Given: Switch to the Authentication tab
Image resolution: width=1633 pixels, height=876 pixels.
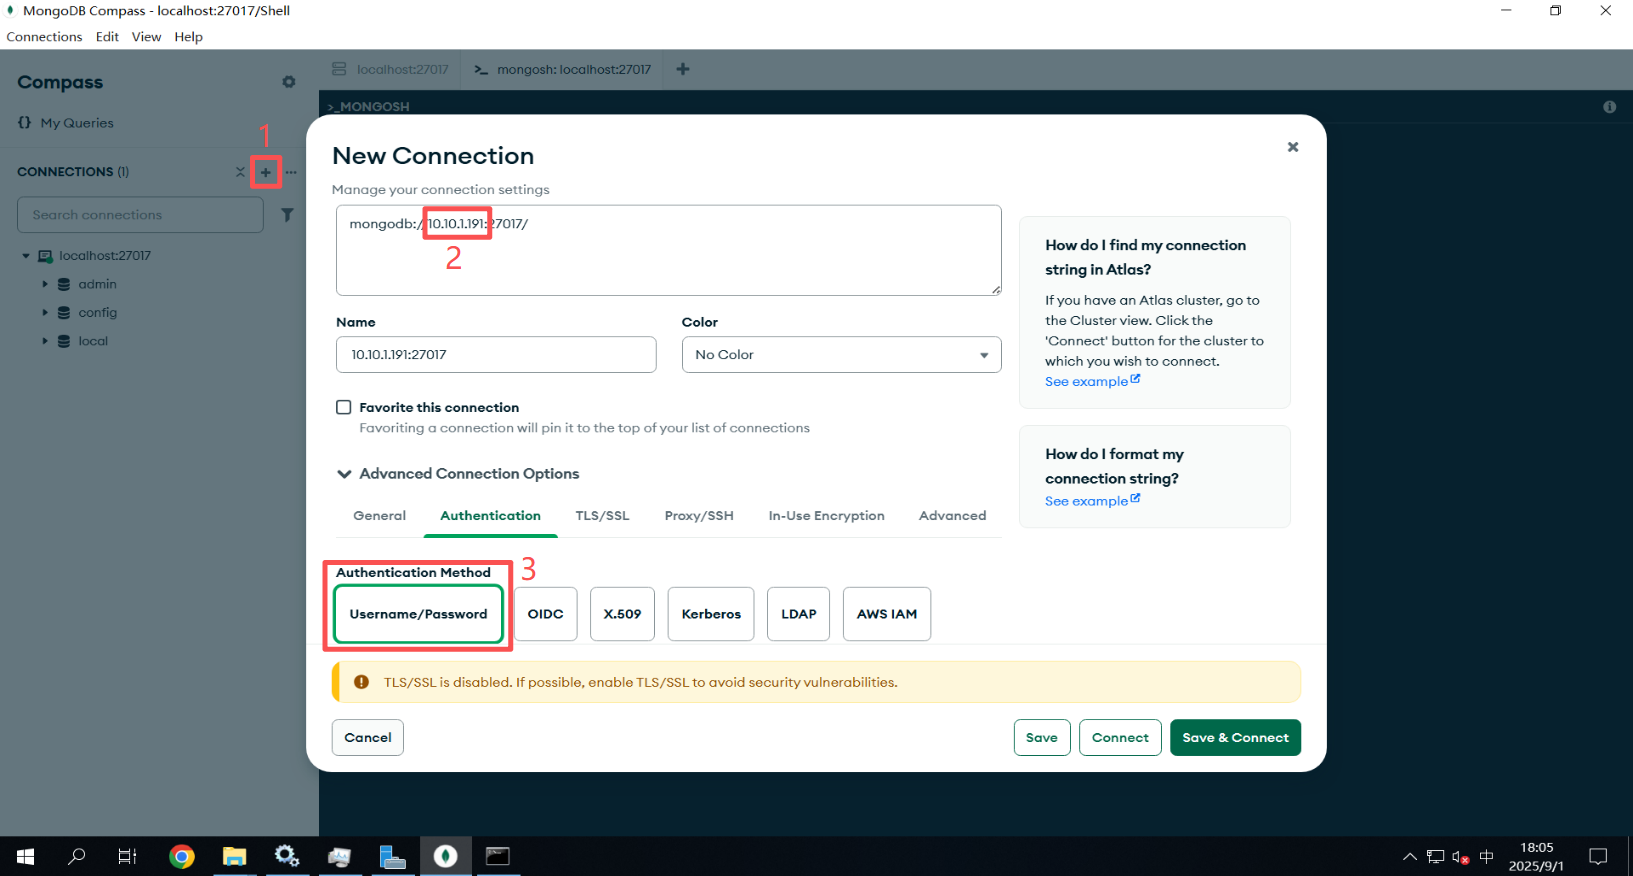Looking at the screenshot, I should tap(490, 516).
